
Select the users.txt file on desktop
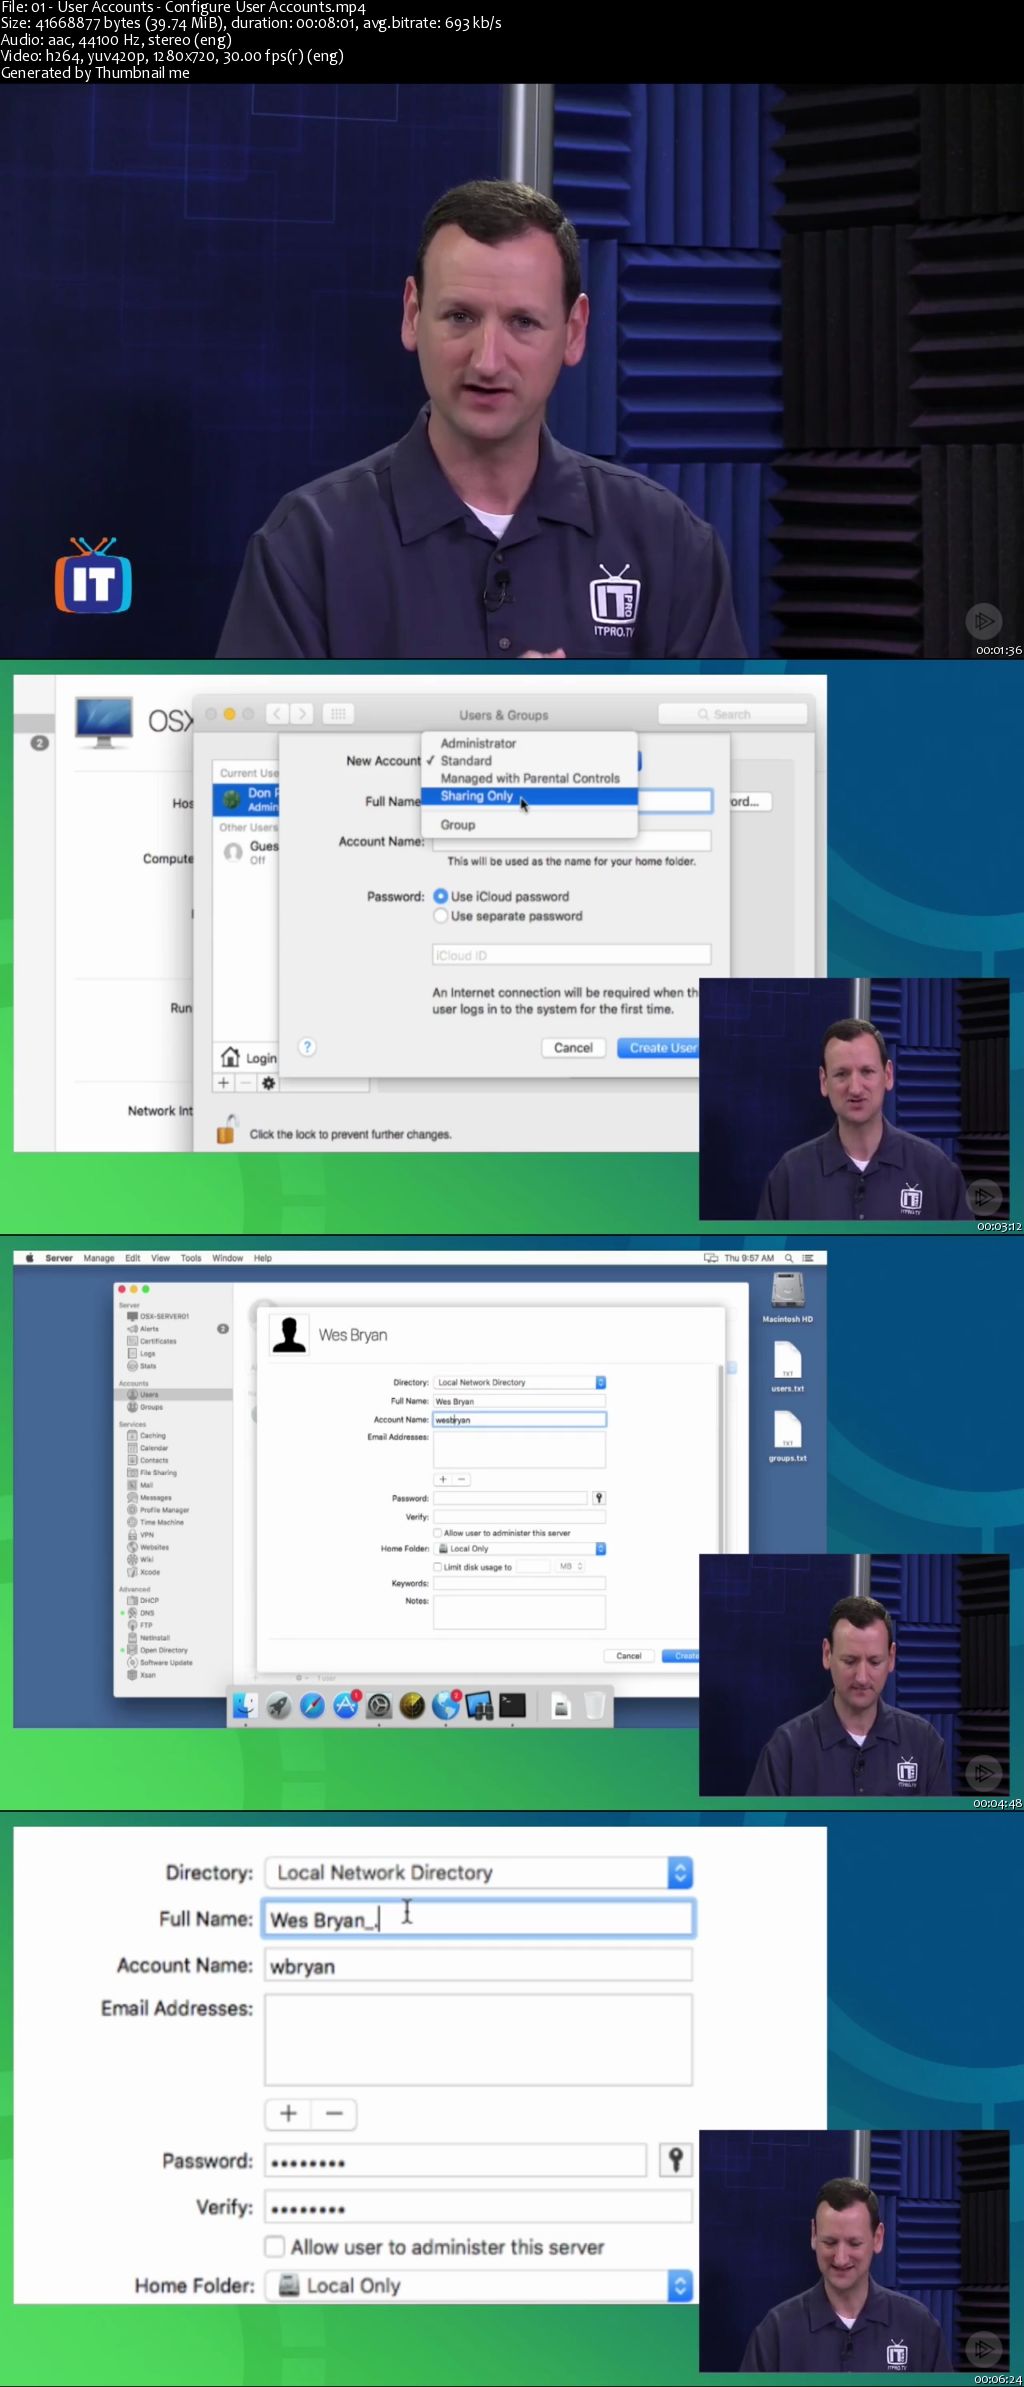[x=788, y=1367]
